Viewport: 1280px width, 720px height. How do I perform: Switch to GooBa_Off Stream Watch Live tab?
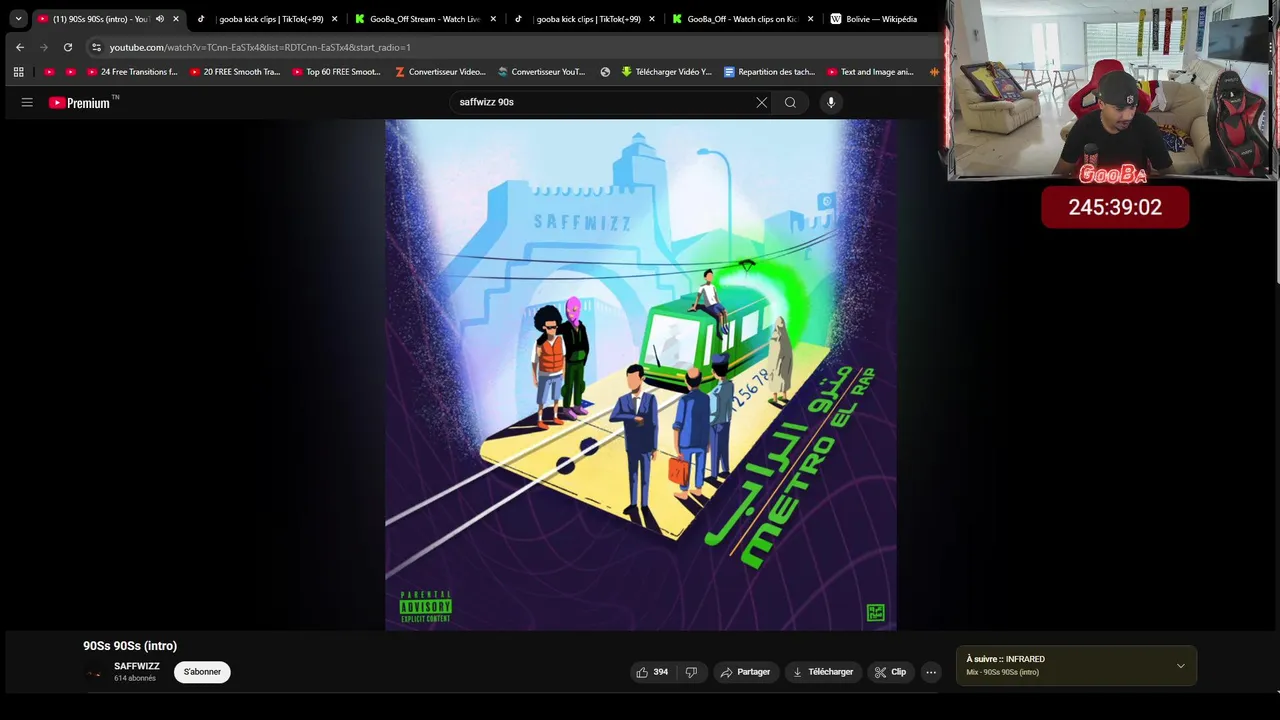(425, 19)
